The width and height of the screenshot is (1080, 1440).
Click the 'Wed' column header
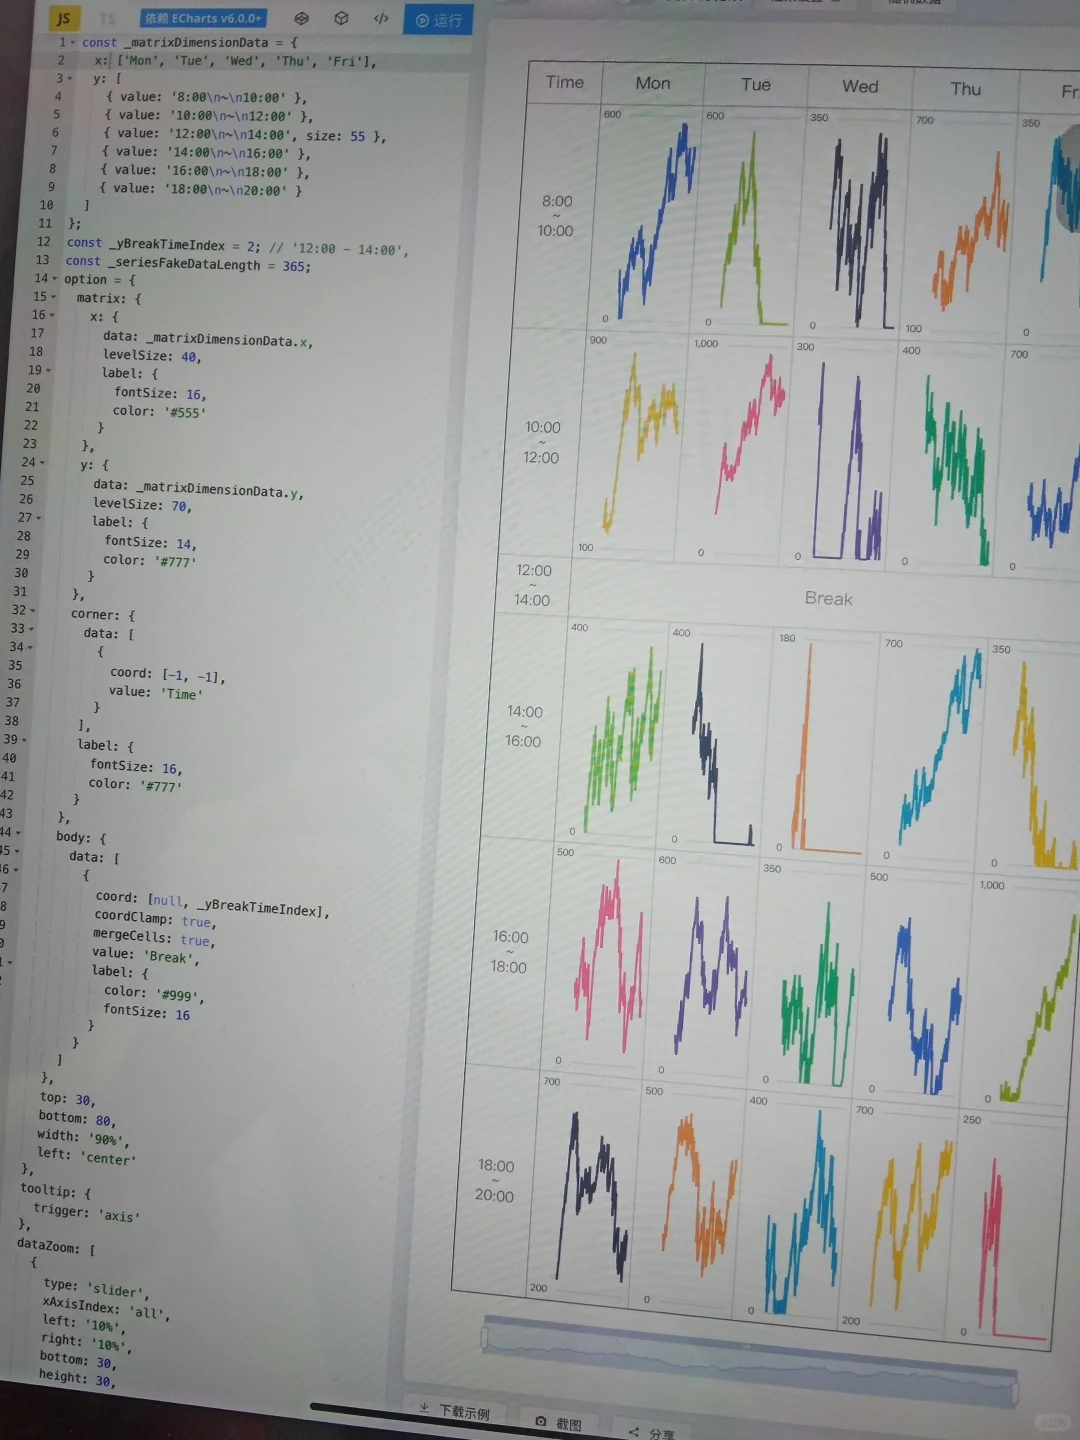click(860, 87)
